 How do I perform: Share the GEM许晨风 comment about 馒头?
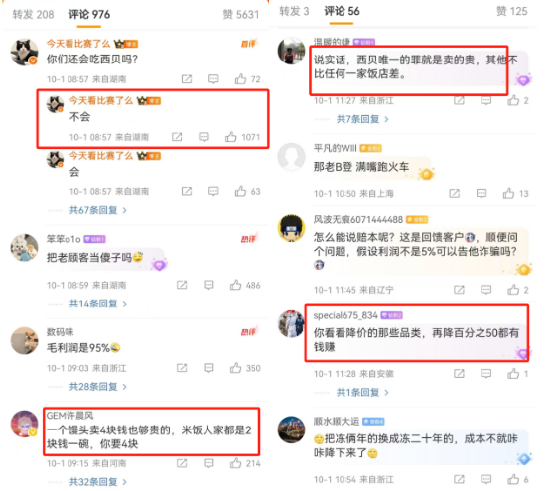coord(182,463)
